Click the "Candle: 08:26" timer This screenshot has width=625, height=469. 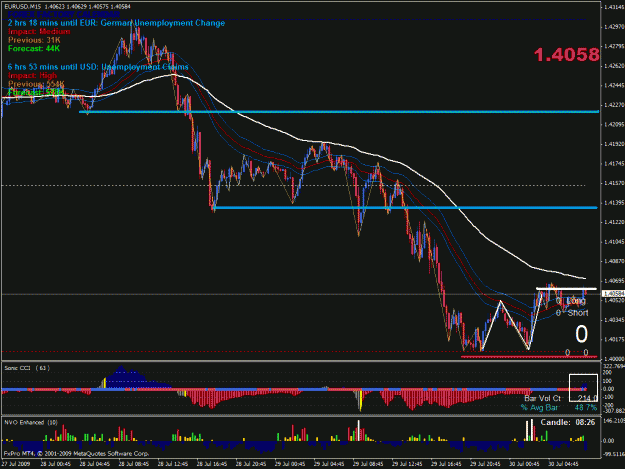point(568,422)
